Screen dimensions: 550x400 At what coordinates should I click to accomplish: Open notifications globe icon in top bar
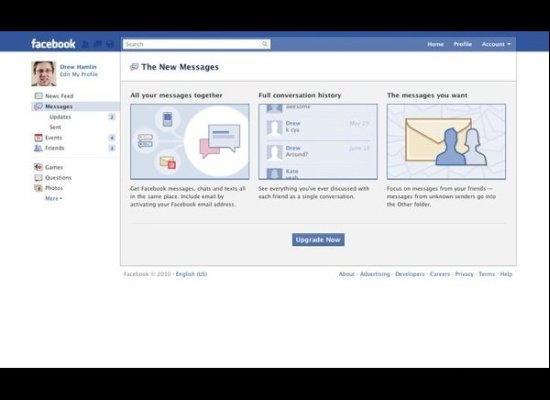(110, 44)
